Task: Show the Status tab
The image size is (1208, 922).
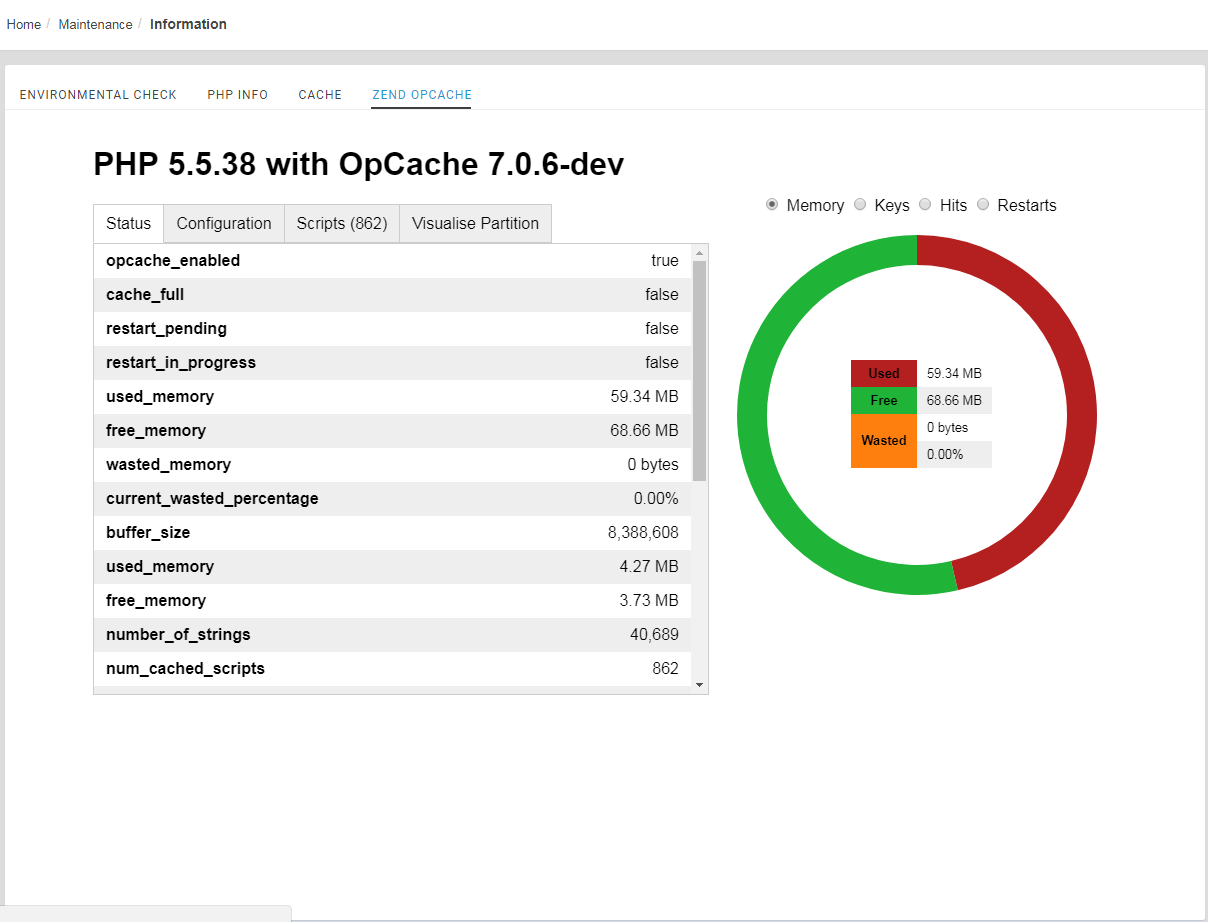Action: click(x=129, y=224)
